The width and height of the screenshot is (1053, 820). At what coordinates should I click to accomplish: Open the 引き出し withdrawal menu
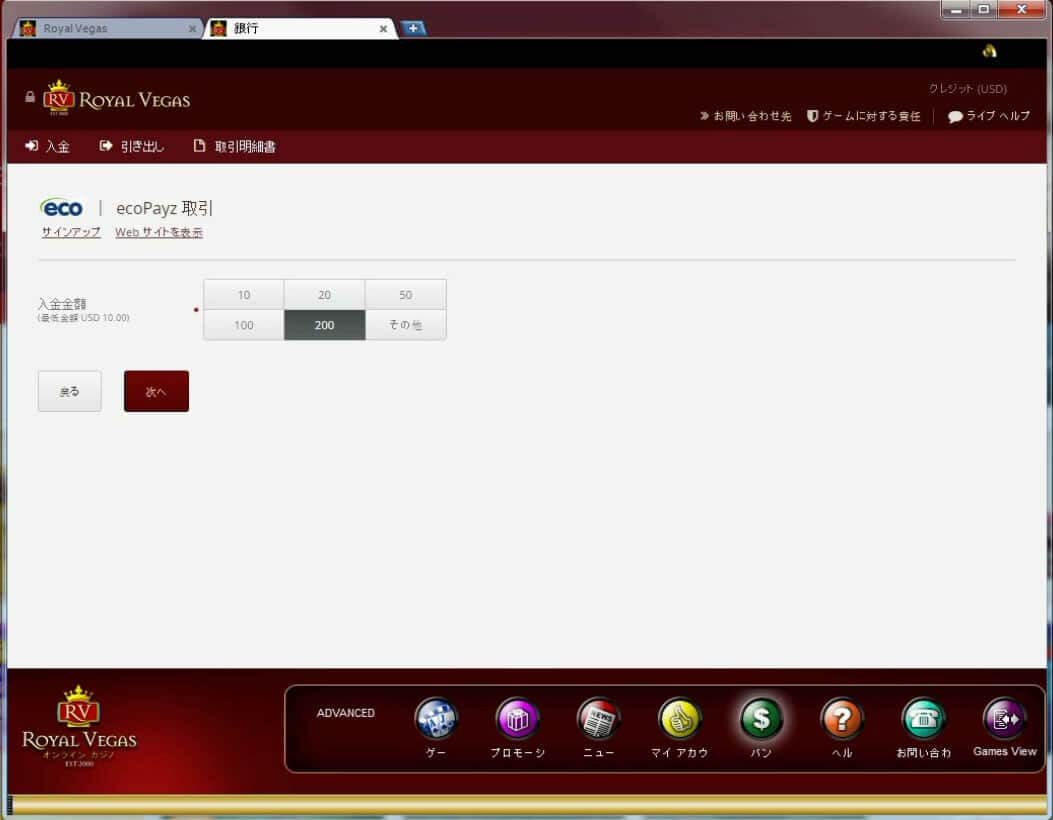point(132,147)
